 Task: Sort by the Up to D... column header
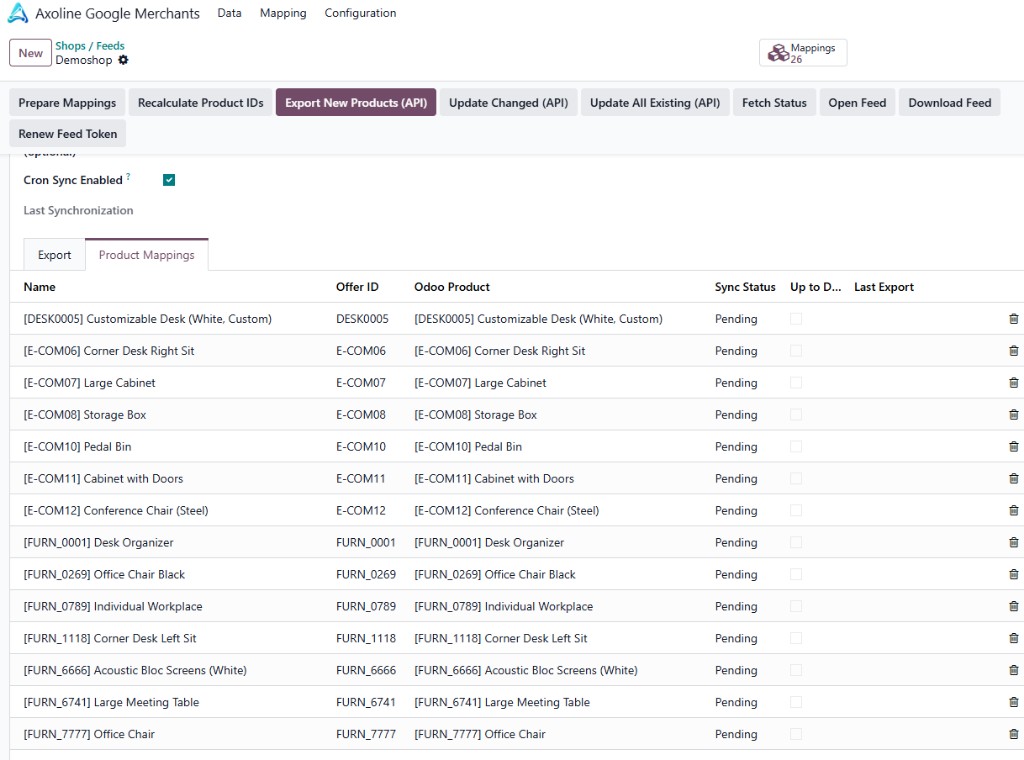tap(816, 287)
